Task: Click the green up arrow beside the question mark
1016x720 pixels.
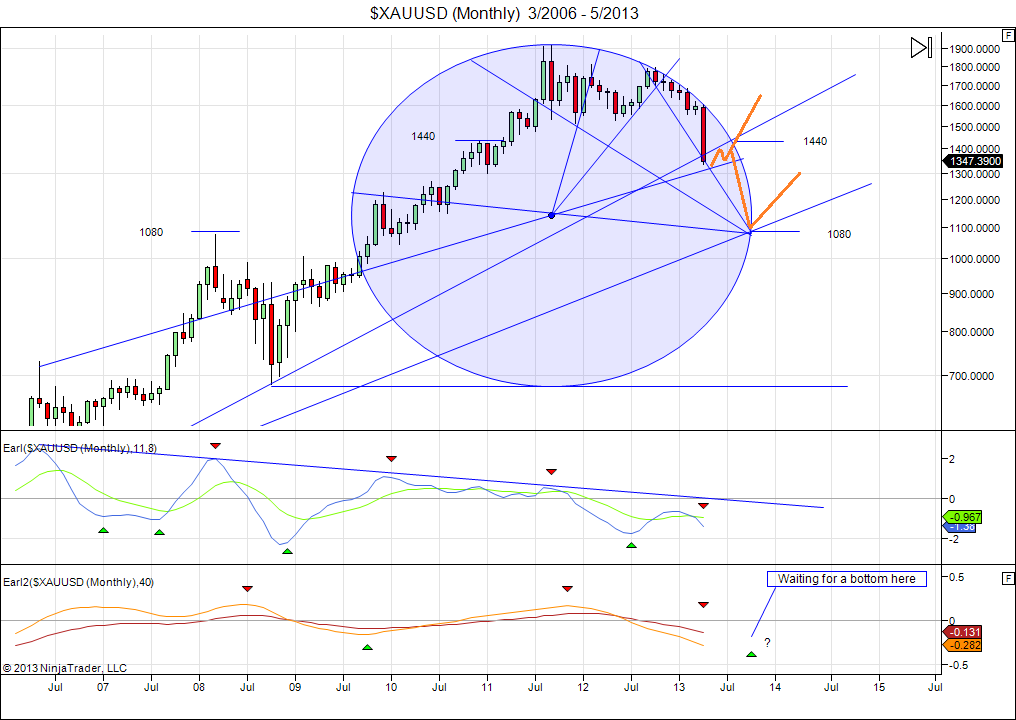Action: point(751,654)
